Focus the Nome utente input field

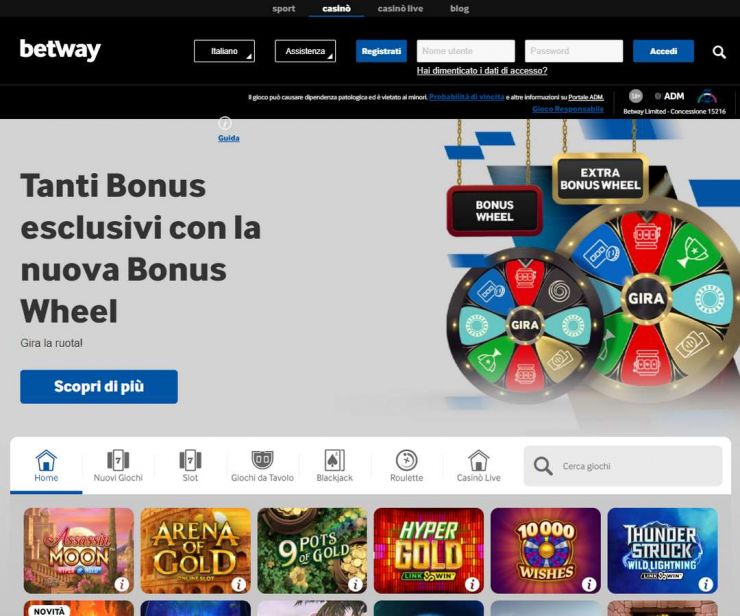coord(466,51)
